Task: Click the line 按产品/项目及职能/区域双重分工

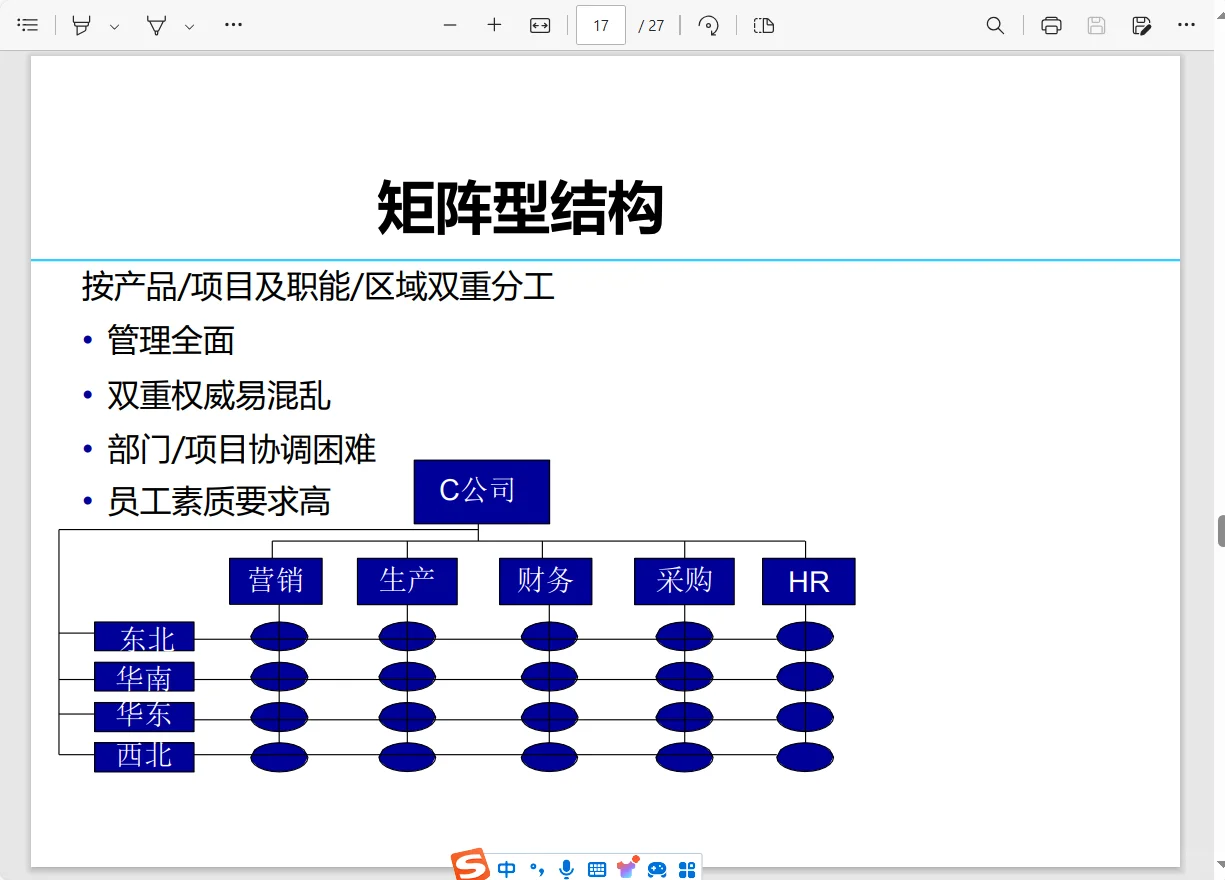Action: point(318,287)
